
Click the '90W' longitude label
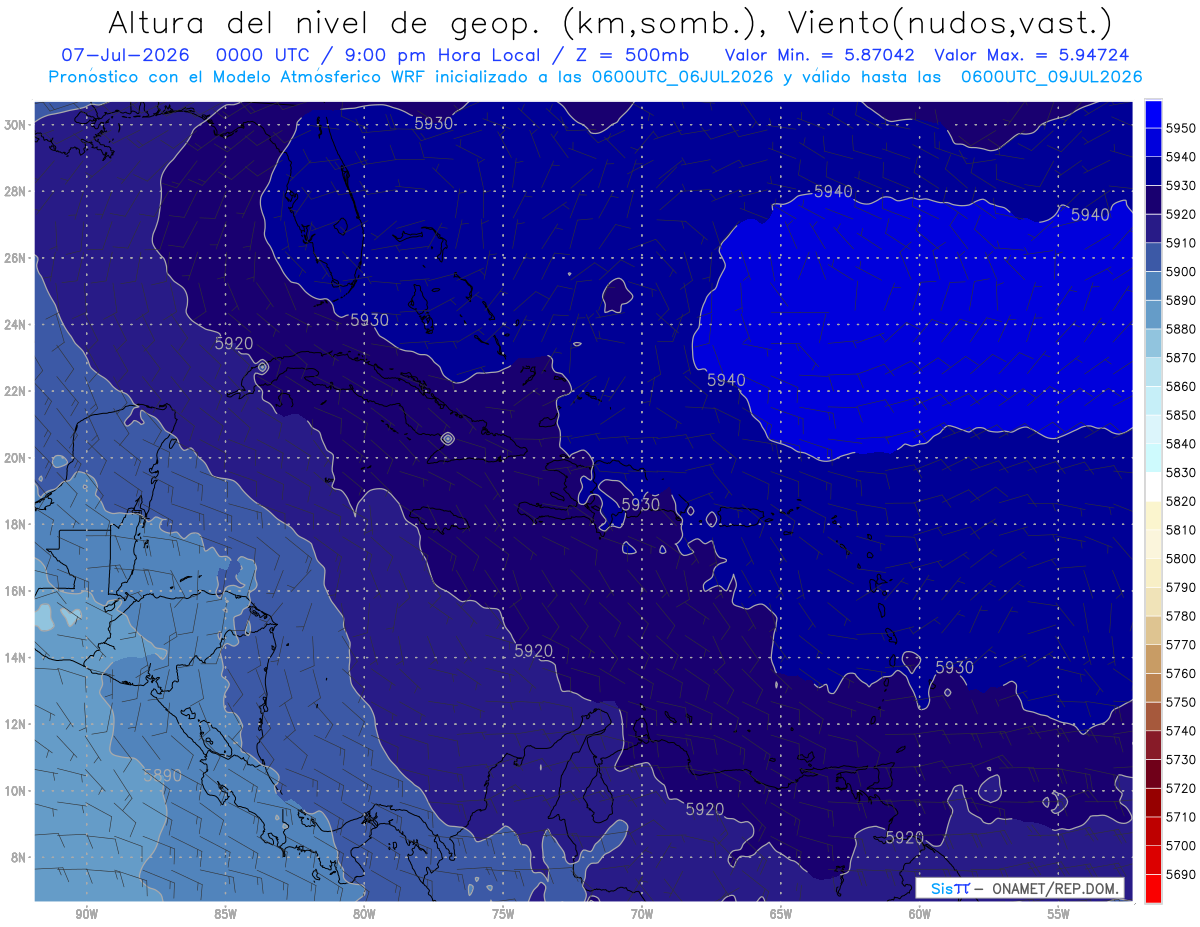[87, 914]
